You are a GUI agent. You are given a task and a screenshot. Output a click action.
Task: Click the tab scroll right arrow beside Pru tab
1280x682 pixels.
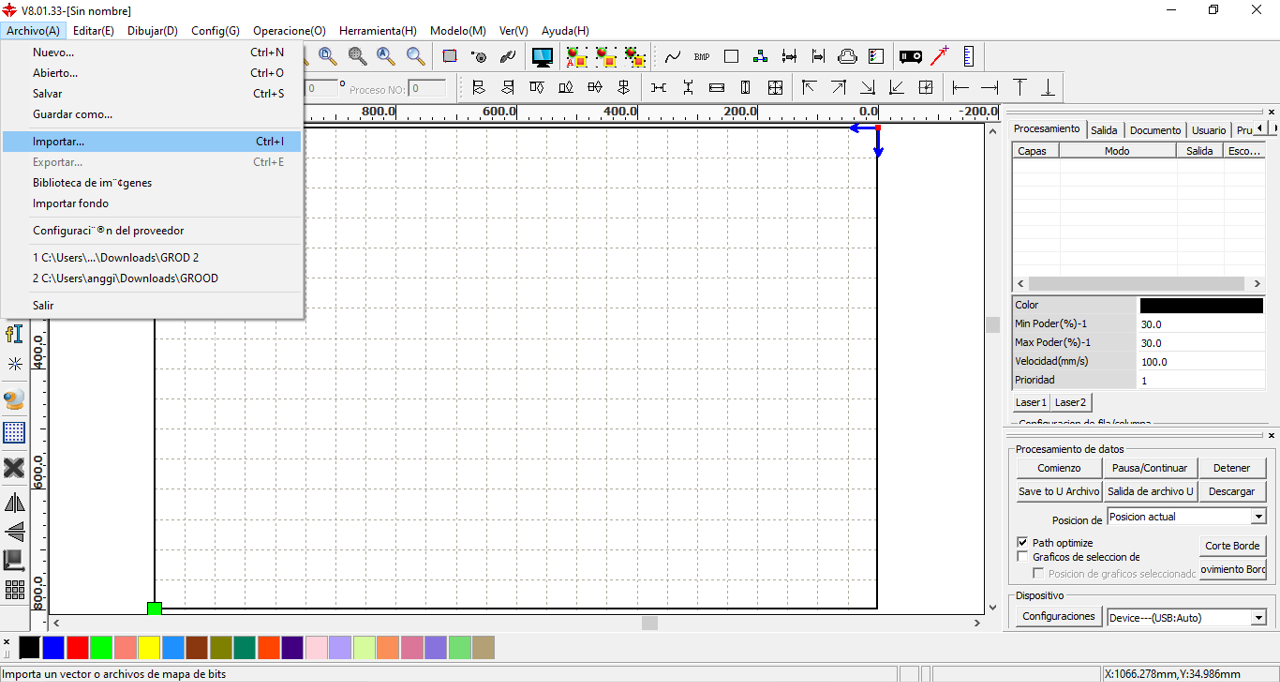[1273, 129]
